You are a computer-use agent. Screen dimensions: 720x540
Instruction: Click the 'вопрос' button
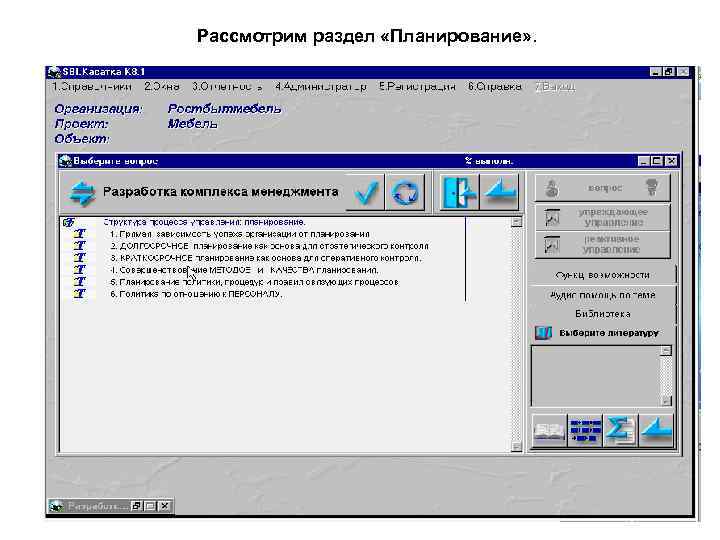tap(602, 188)
